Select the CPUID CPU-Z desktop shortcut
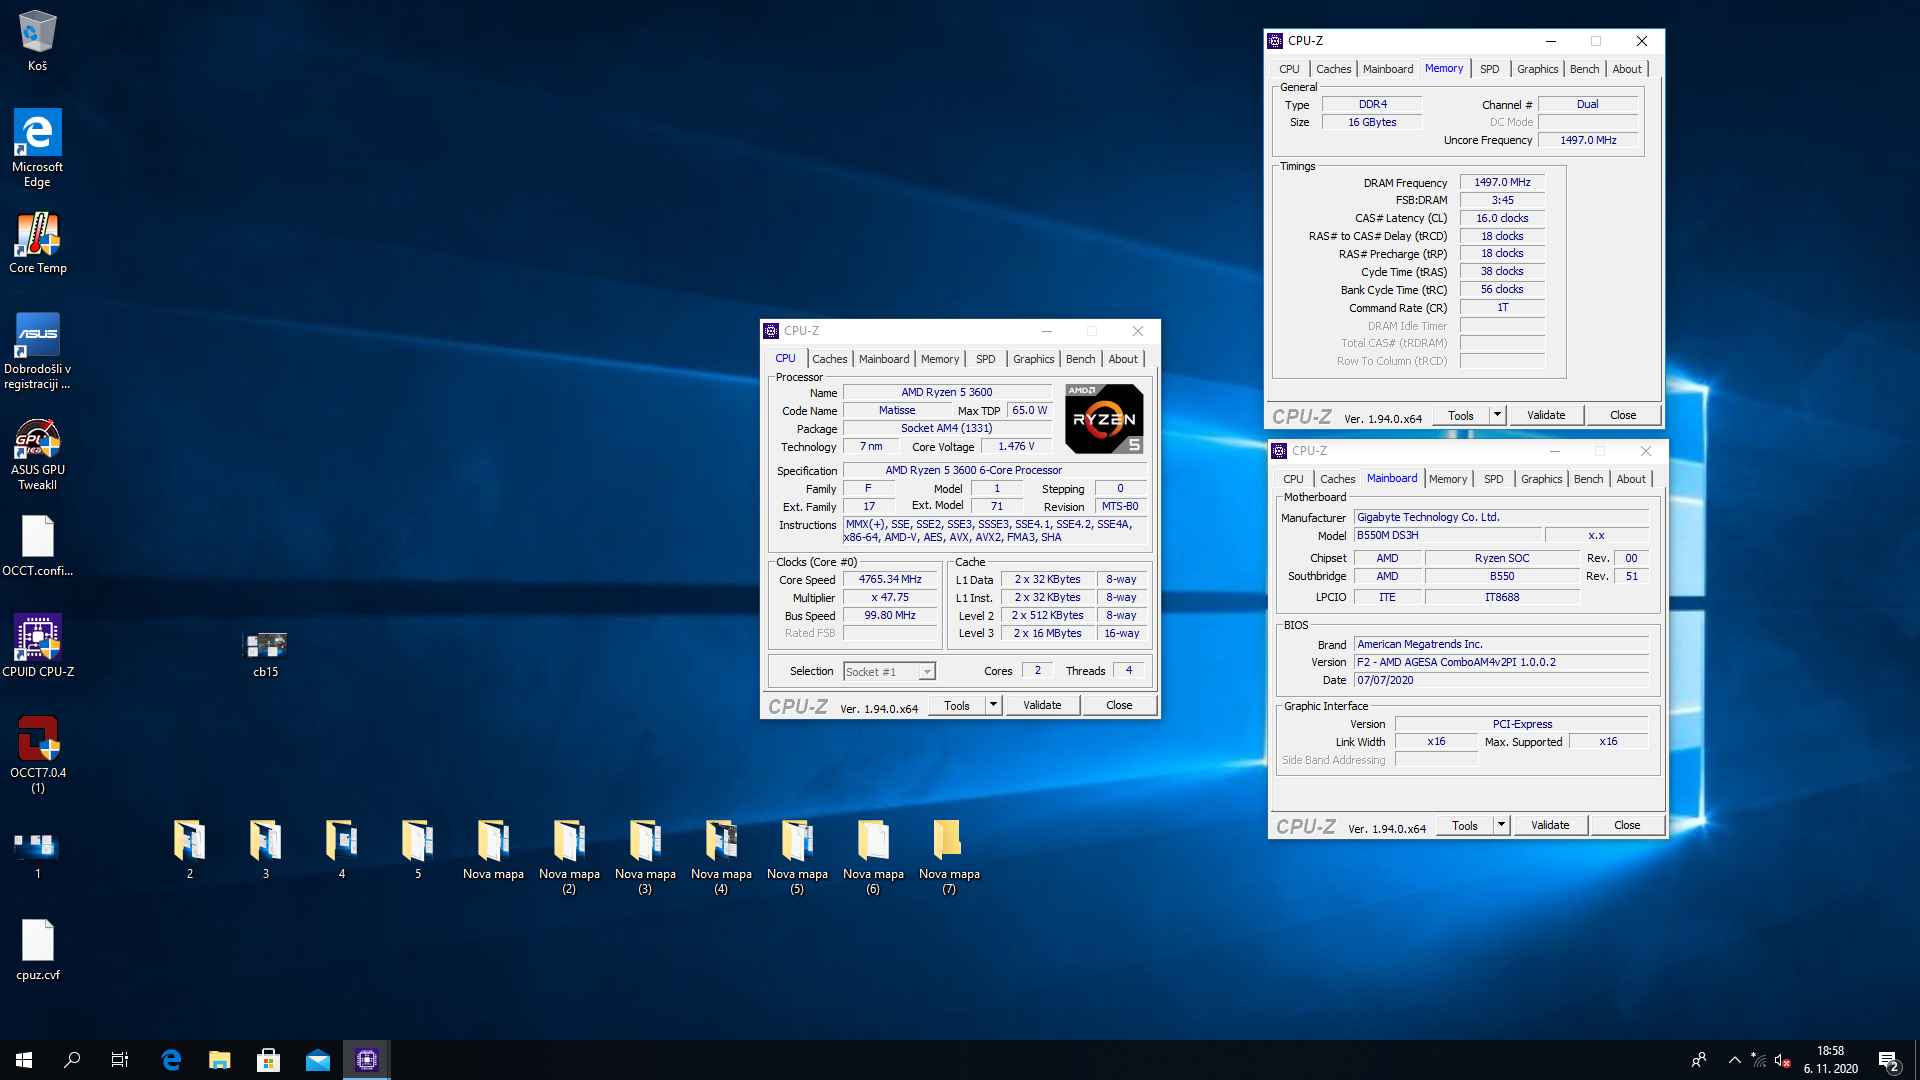This screenshot has width=1920, height=1080. (x=37, y=646)
